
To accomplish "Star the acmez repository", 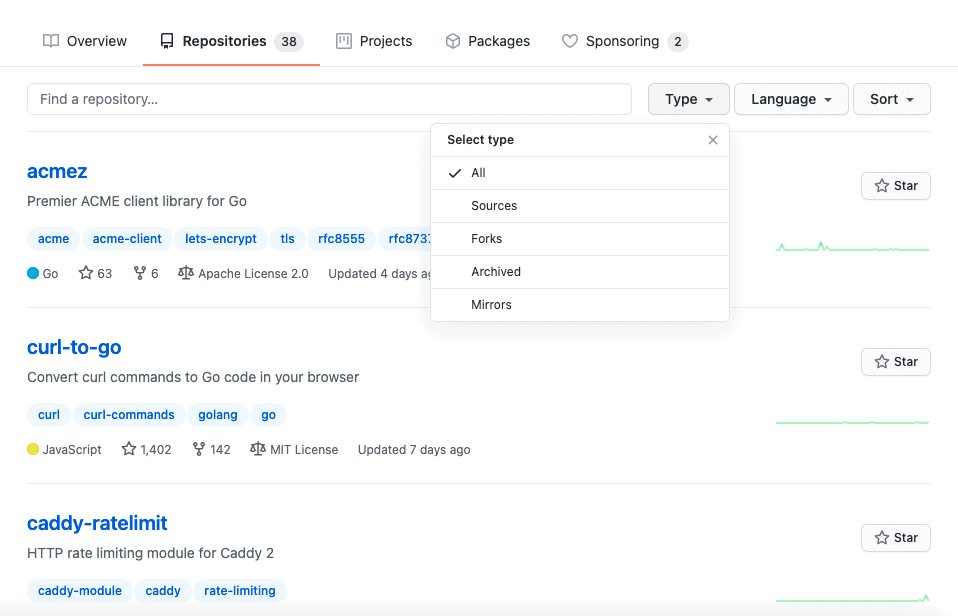I will (x=895, y=186).
